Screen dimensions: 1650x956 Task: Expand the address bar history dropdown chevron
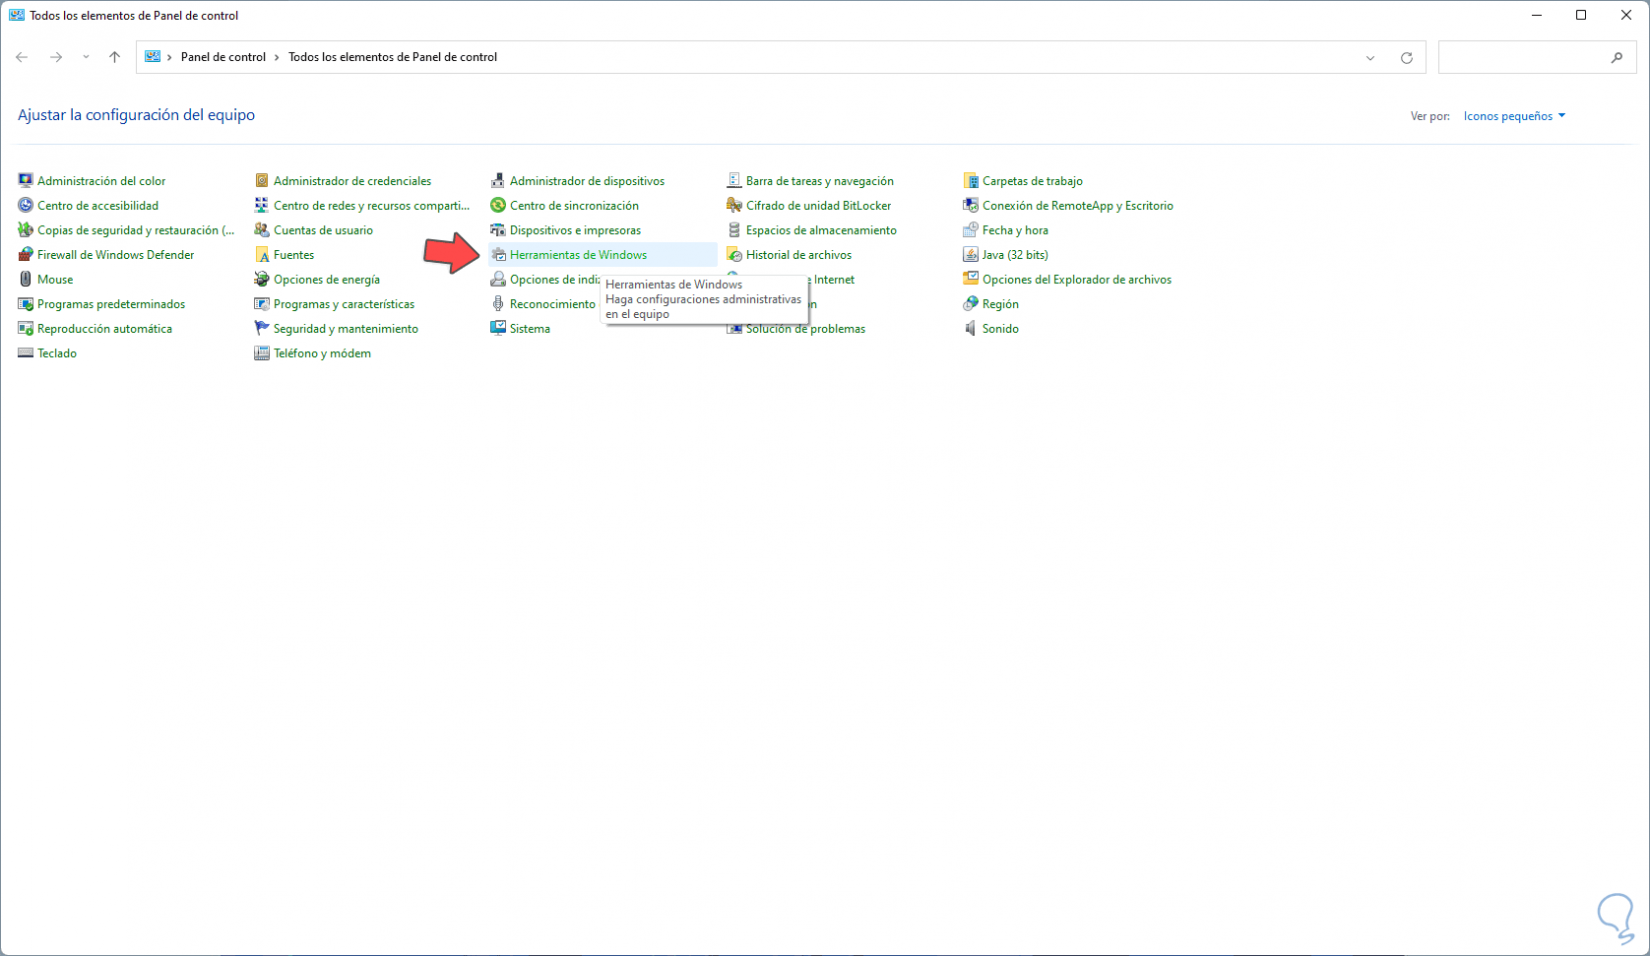pos(1370,58)
